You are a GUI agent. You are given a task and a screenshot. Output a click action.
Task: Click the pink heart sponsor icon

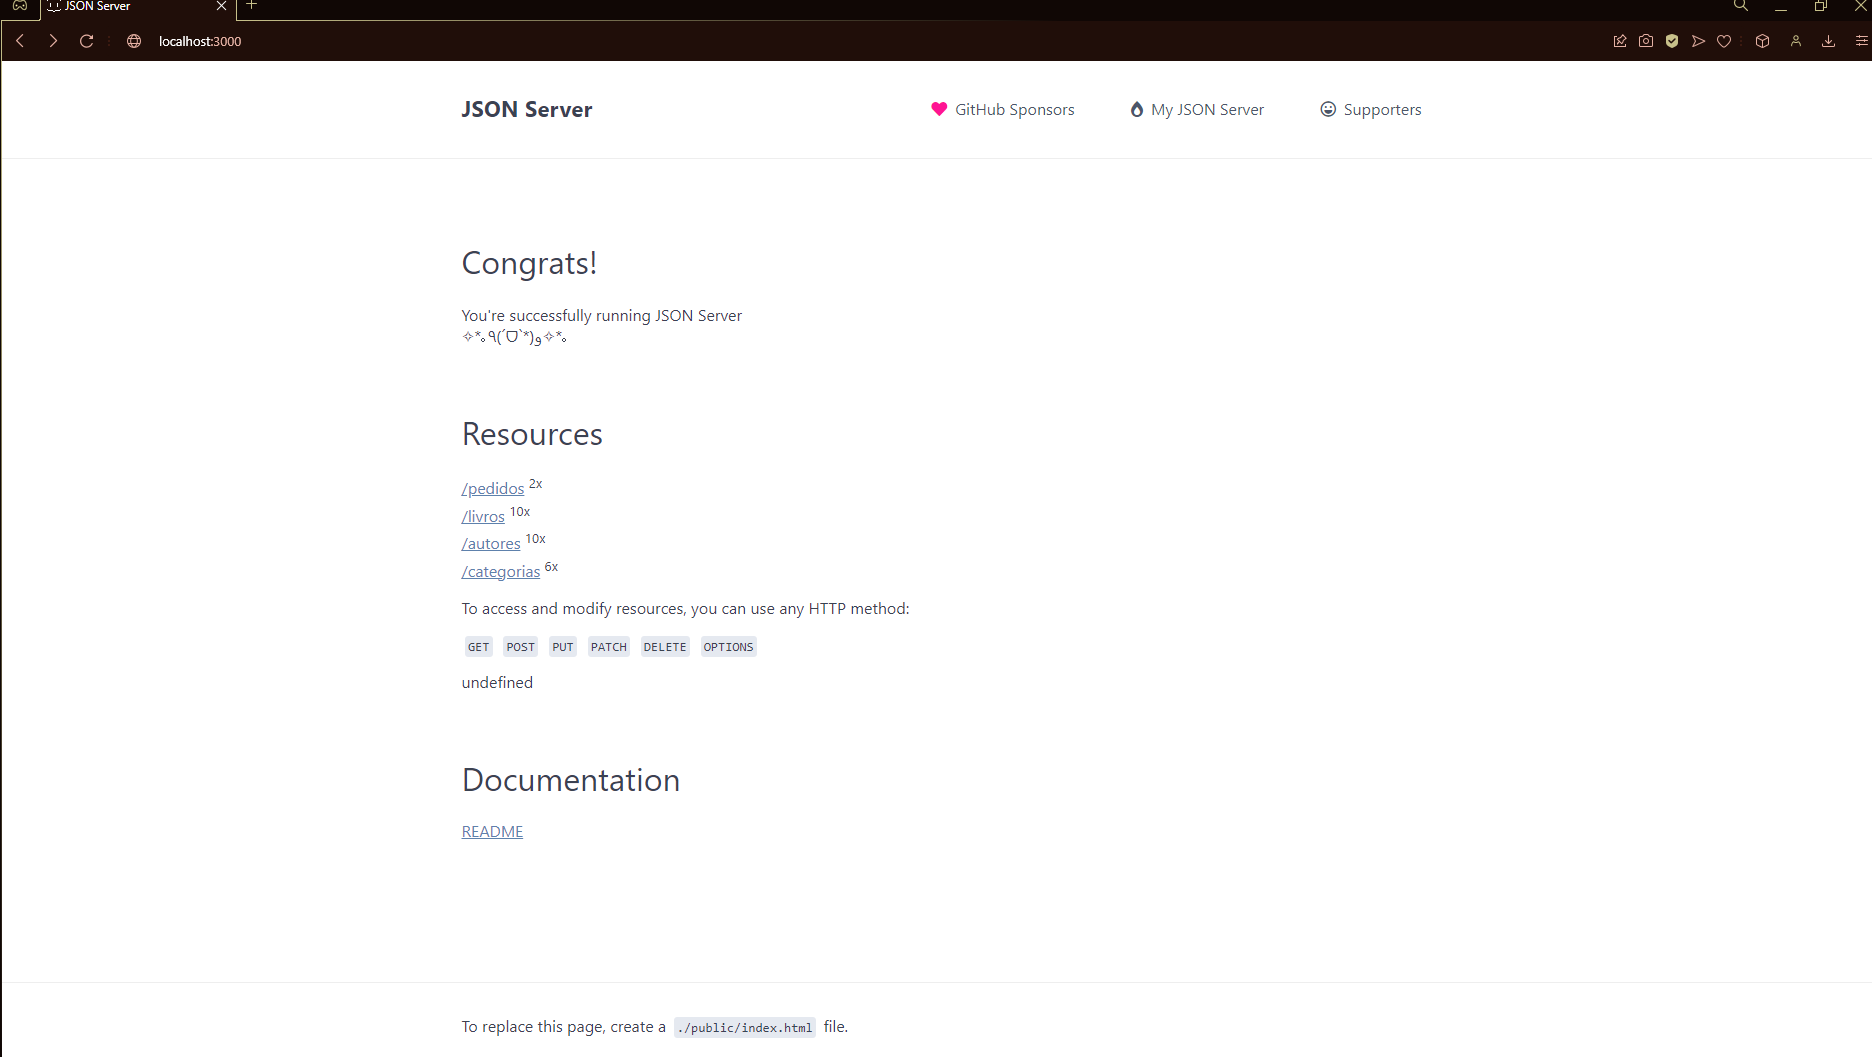click(939, 109)
